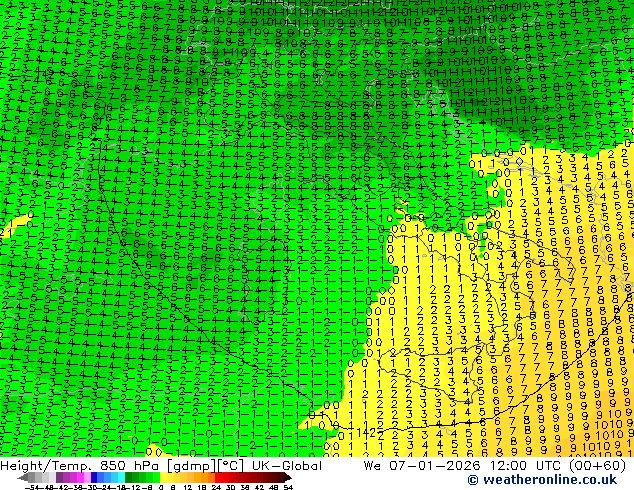Pick the dark green swatch above the -12 label
Image resolution: width=634 pixels, height=490 pixels.
point(129,477)
